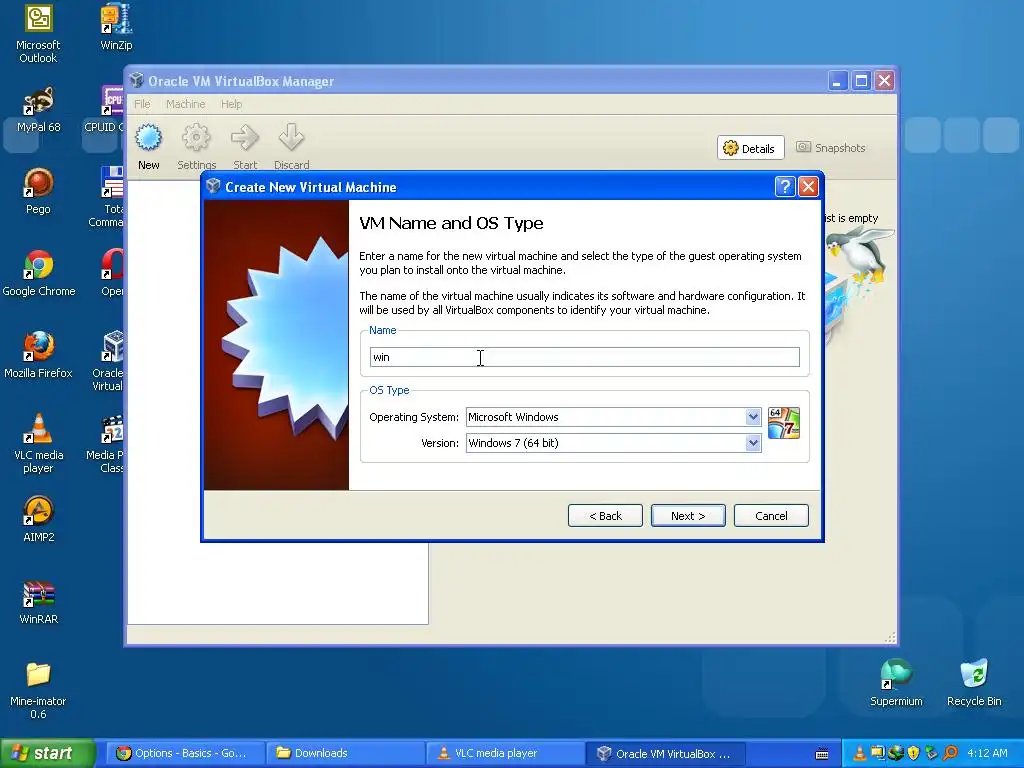Click the Help question mark in dialog title bar
The image size is (1024, 768).
tap(785, 187)
